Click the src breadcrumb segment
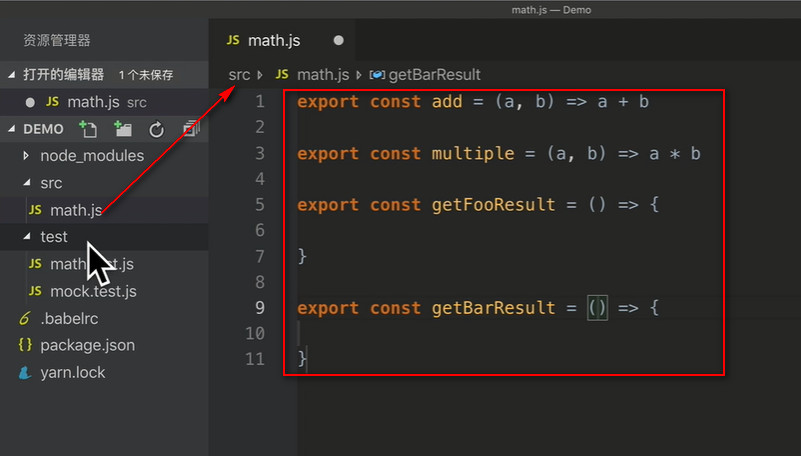Image resolution: width=801 pixels, height=456 pixels. (x=239, y=75)
